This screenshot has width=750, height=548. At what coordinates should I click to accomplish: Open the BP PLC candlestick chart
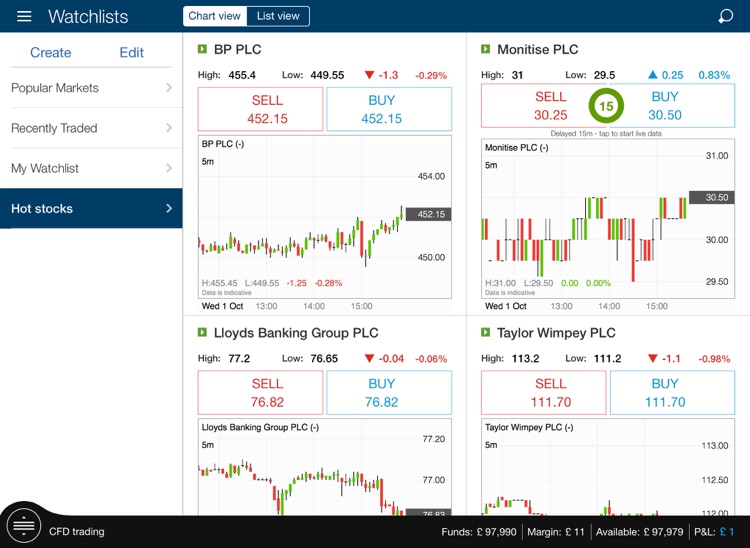pyautogui.click(x=325, y=217)
